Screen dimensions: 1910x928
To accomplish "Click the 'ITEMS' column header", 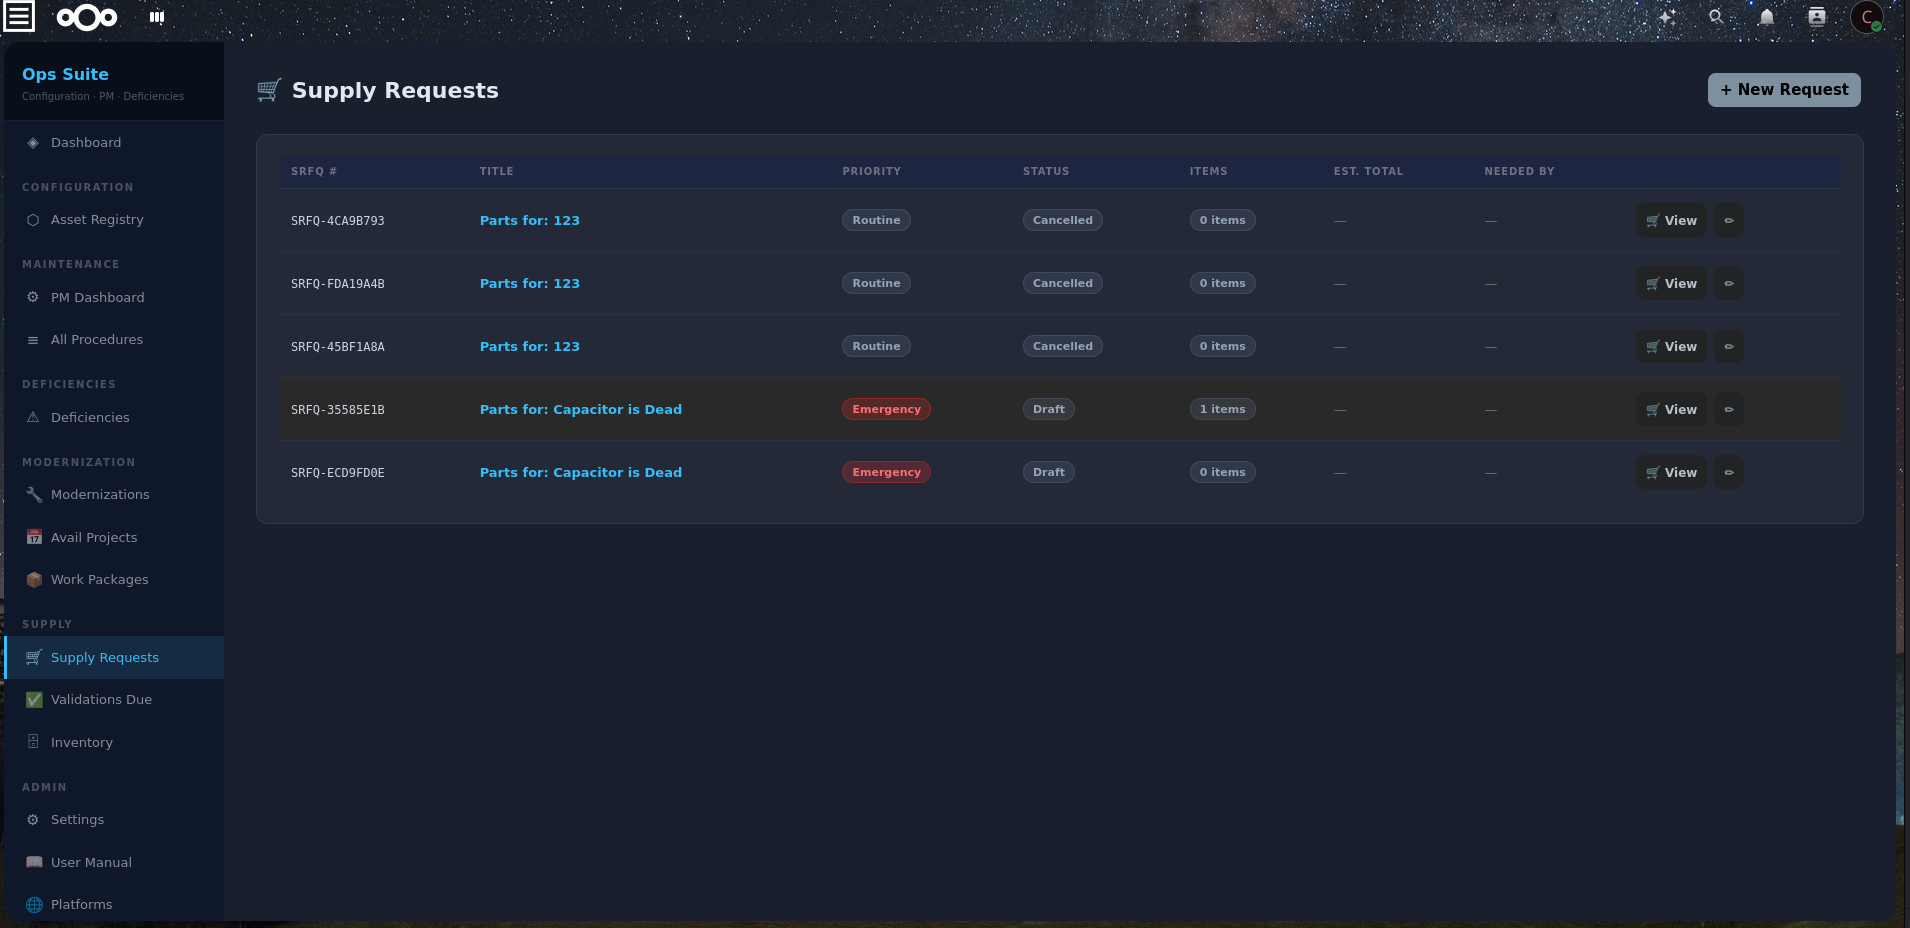I will pyautogui.click(x=1208, y=172).
